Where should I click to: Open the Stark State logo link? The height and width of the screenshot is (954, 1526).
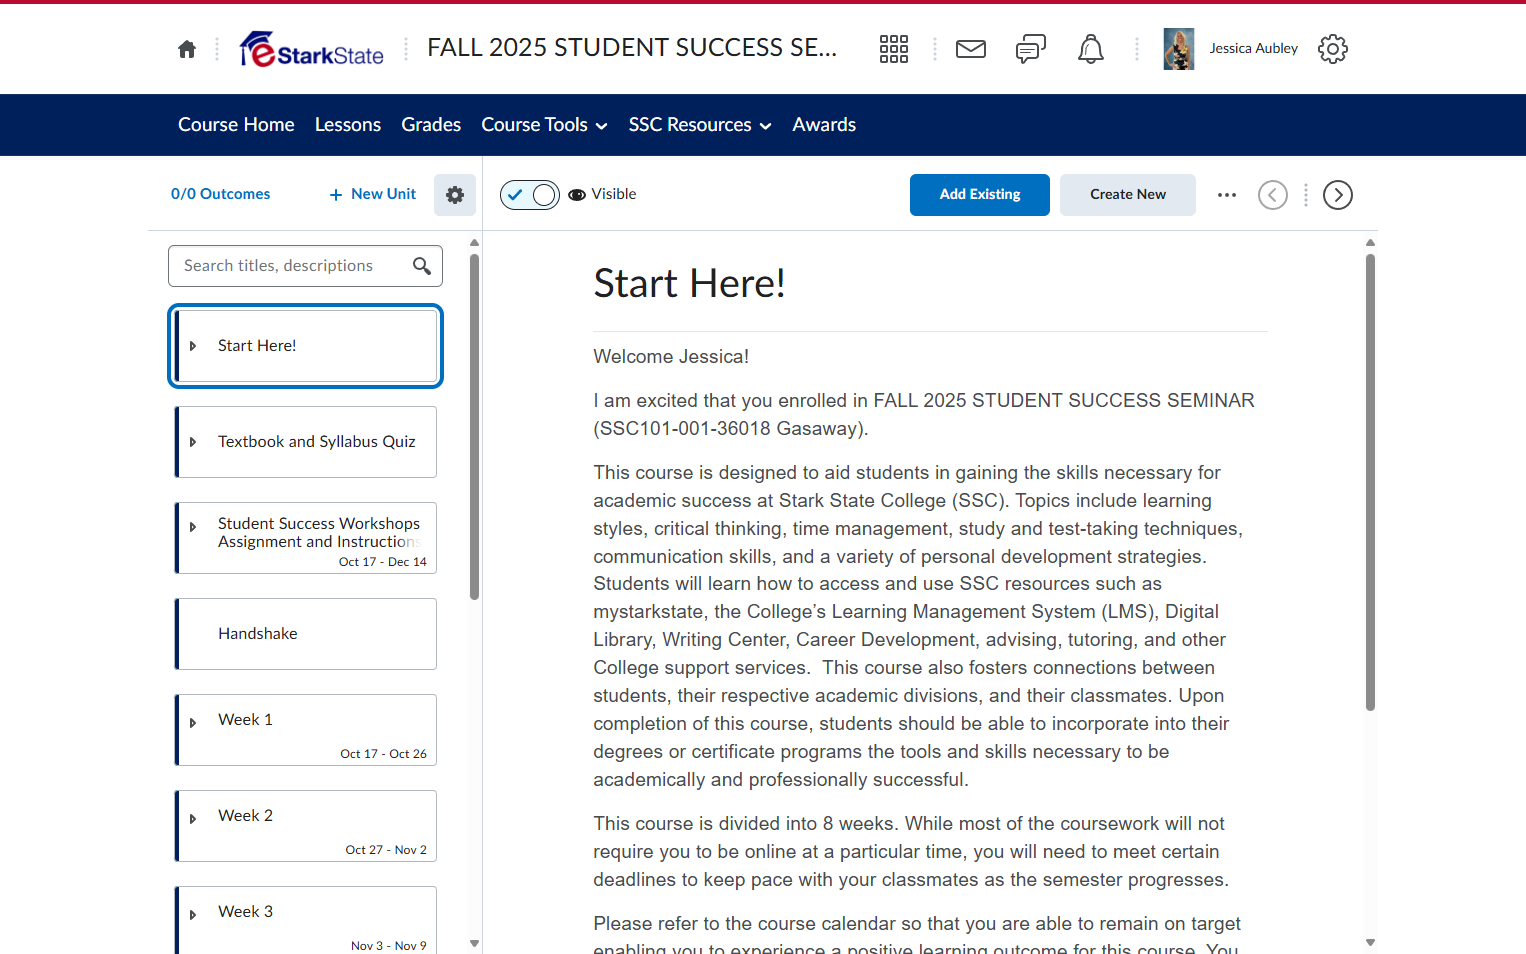coord(312,49)
